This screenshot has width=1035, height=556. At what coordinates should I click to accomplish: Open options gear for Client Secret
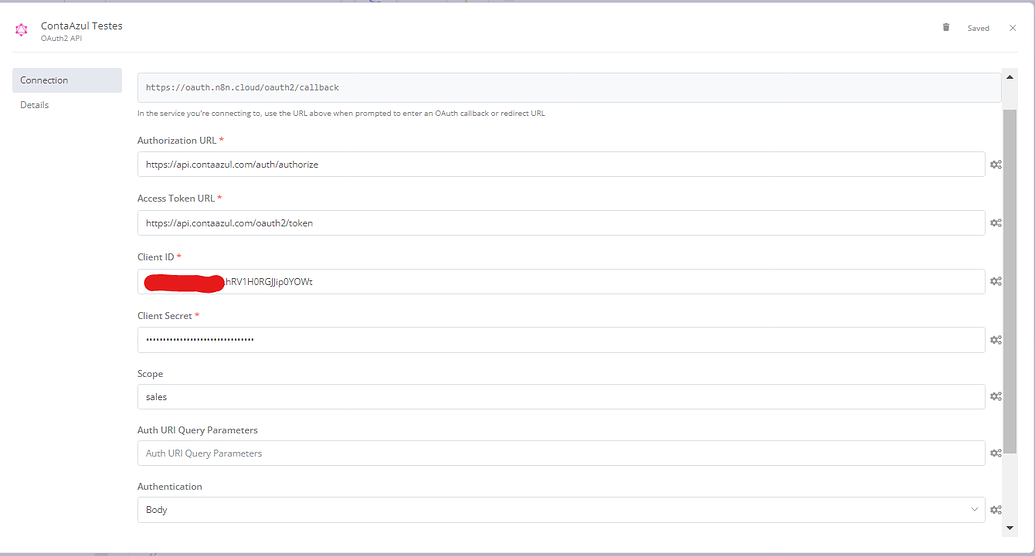[x=996, y=340]
